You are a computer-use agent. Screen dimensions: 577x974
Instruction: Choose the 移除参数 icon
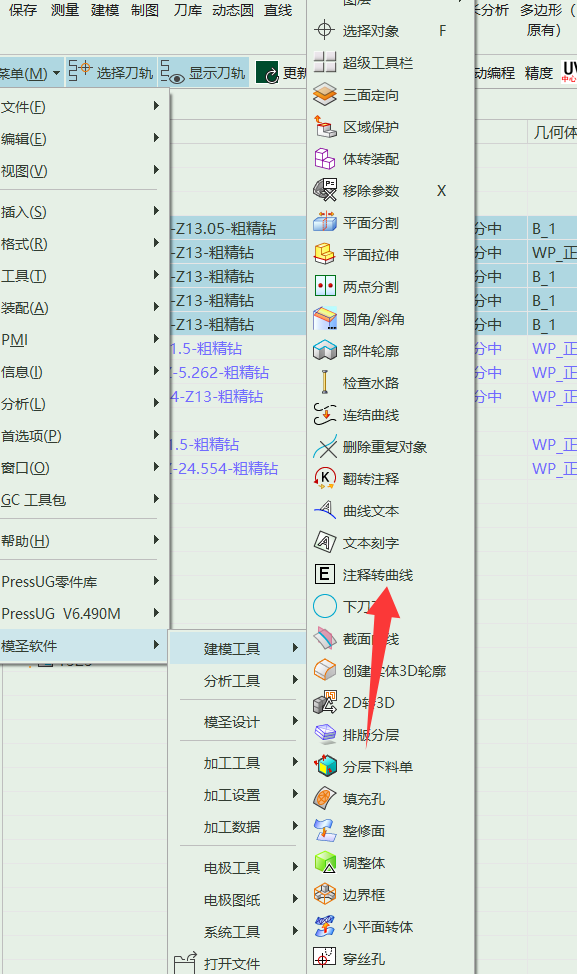coord(325,191)
